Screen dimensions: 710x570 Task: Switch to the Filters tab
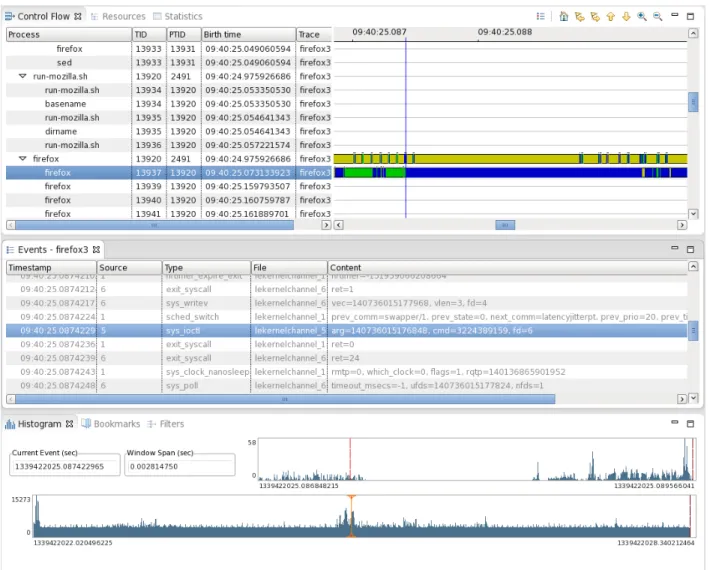click(166, 424)
